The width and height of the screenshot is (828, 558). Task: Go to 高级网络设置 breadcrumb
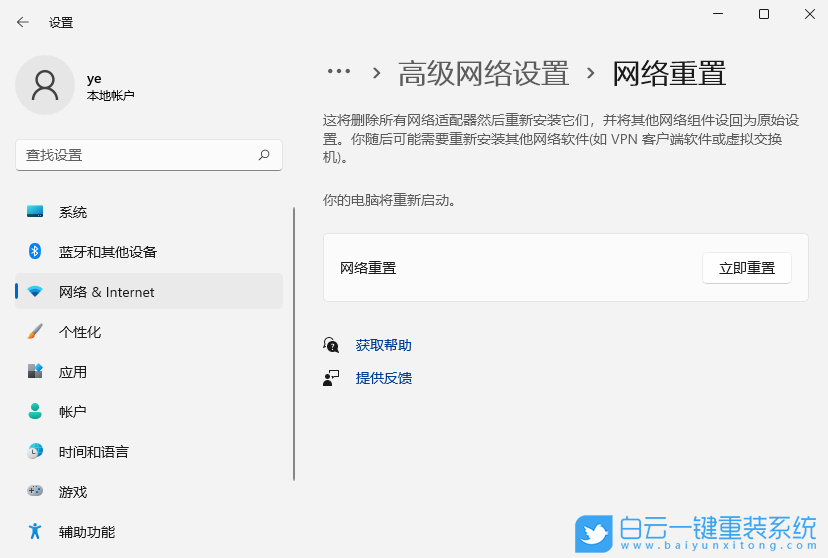click(x=483, y=73)
